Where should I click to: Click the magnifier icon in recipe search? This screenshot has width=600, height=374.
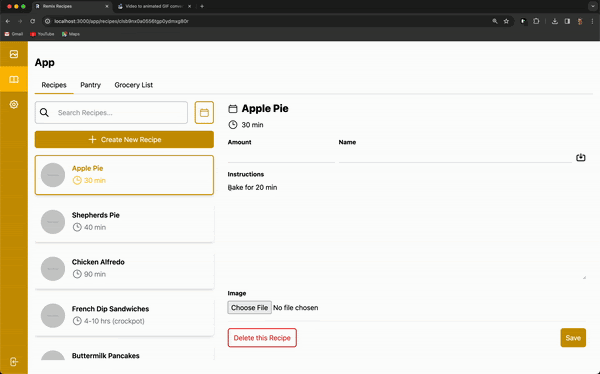(44, 113)
